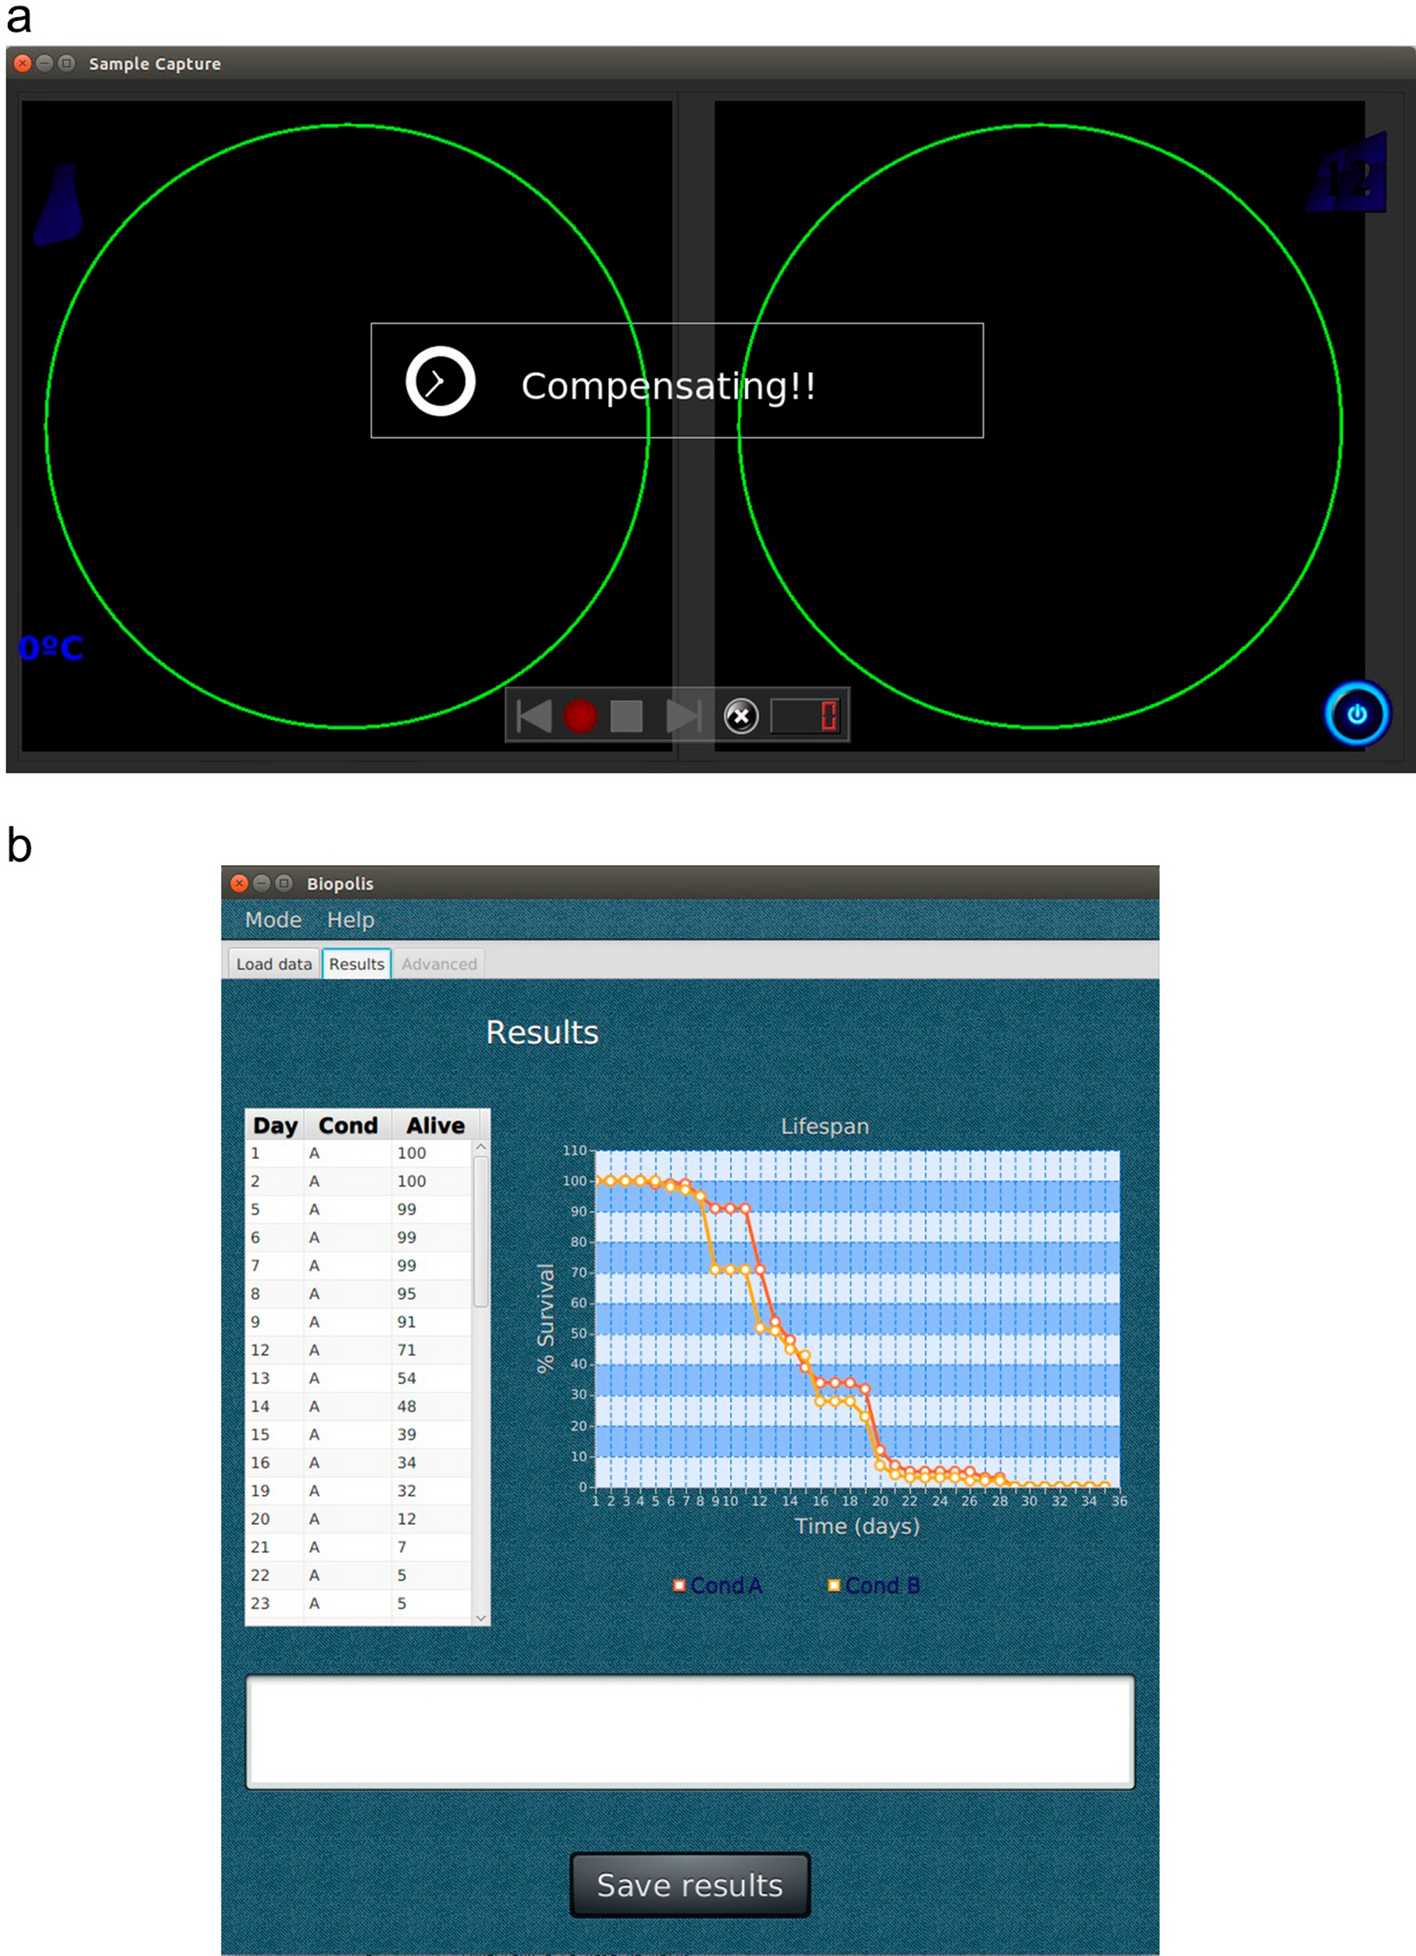Sort table by the Alive column header
This screenshot has height=1956, width=1416.
[x=435, y=1125]
